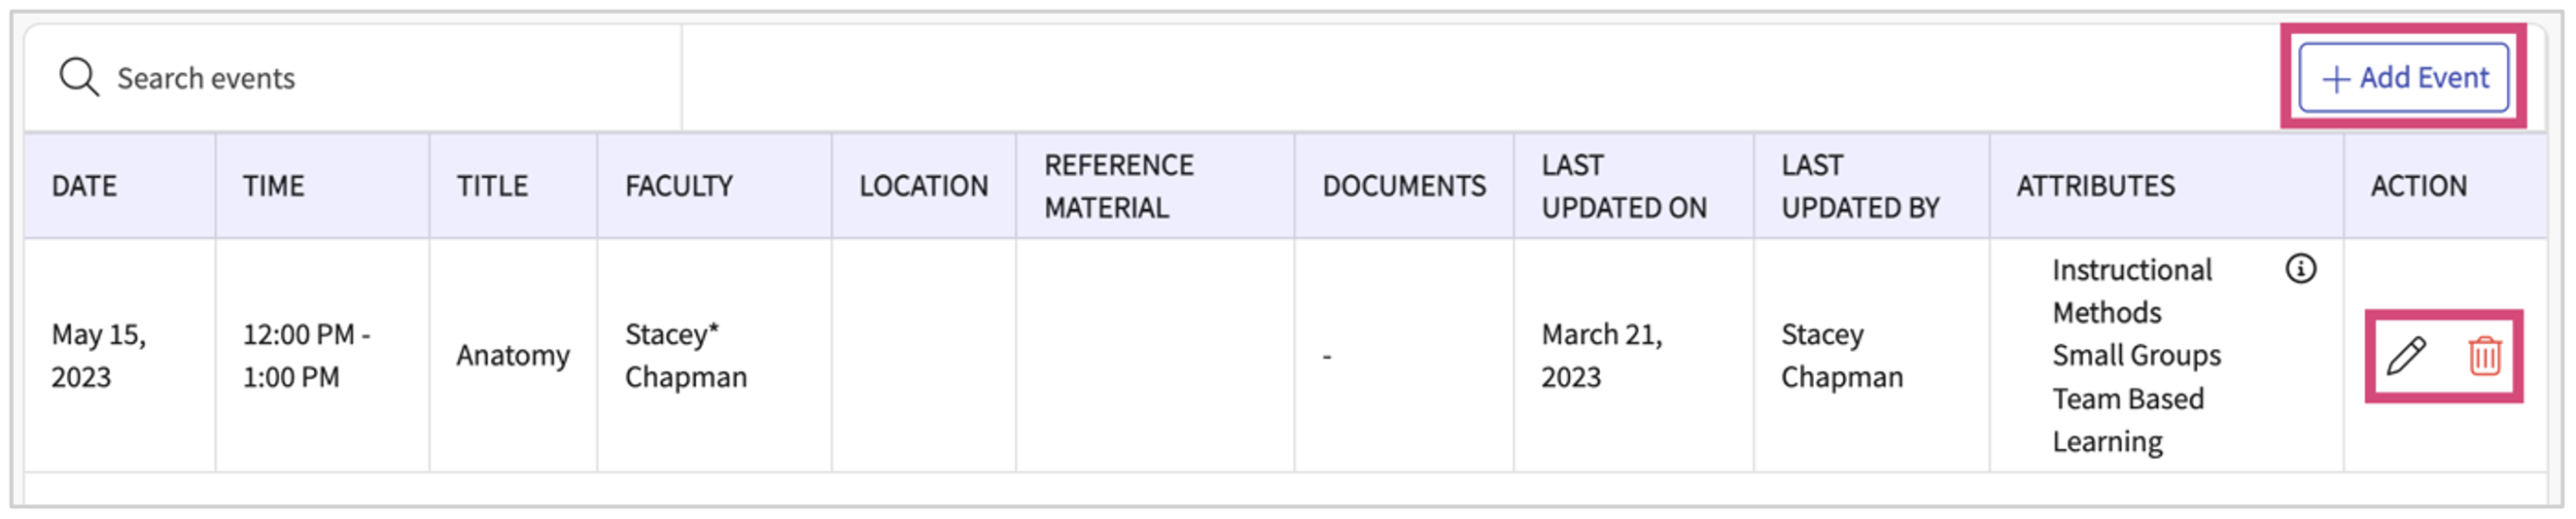Click the TITLE column header
2576x519 pixels.
pyautogui.click(x=492, y=186)
